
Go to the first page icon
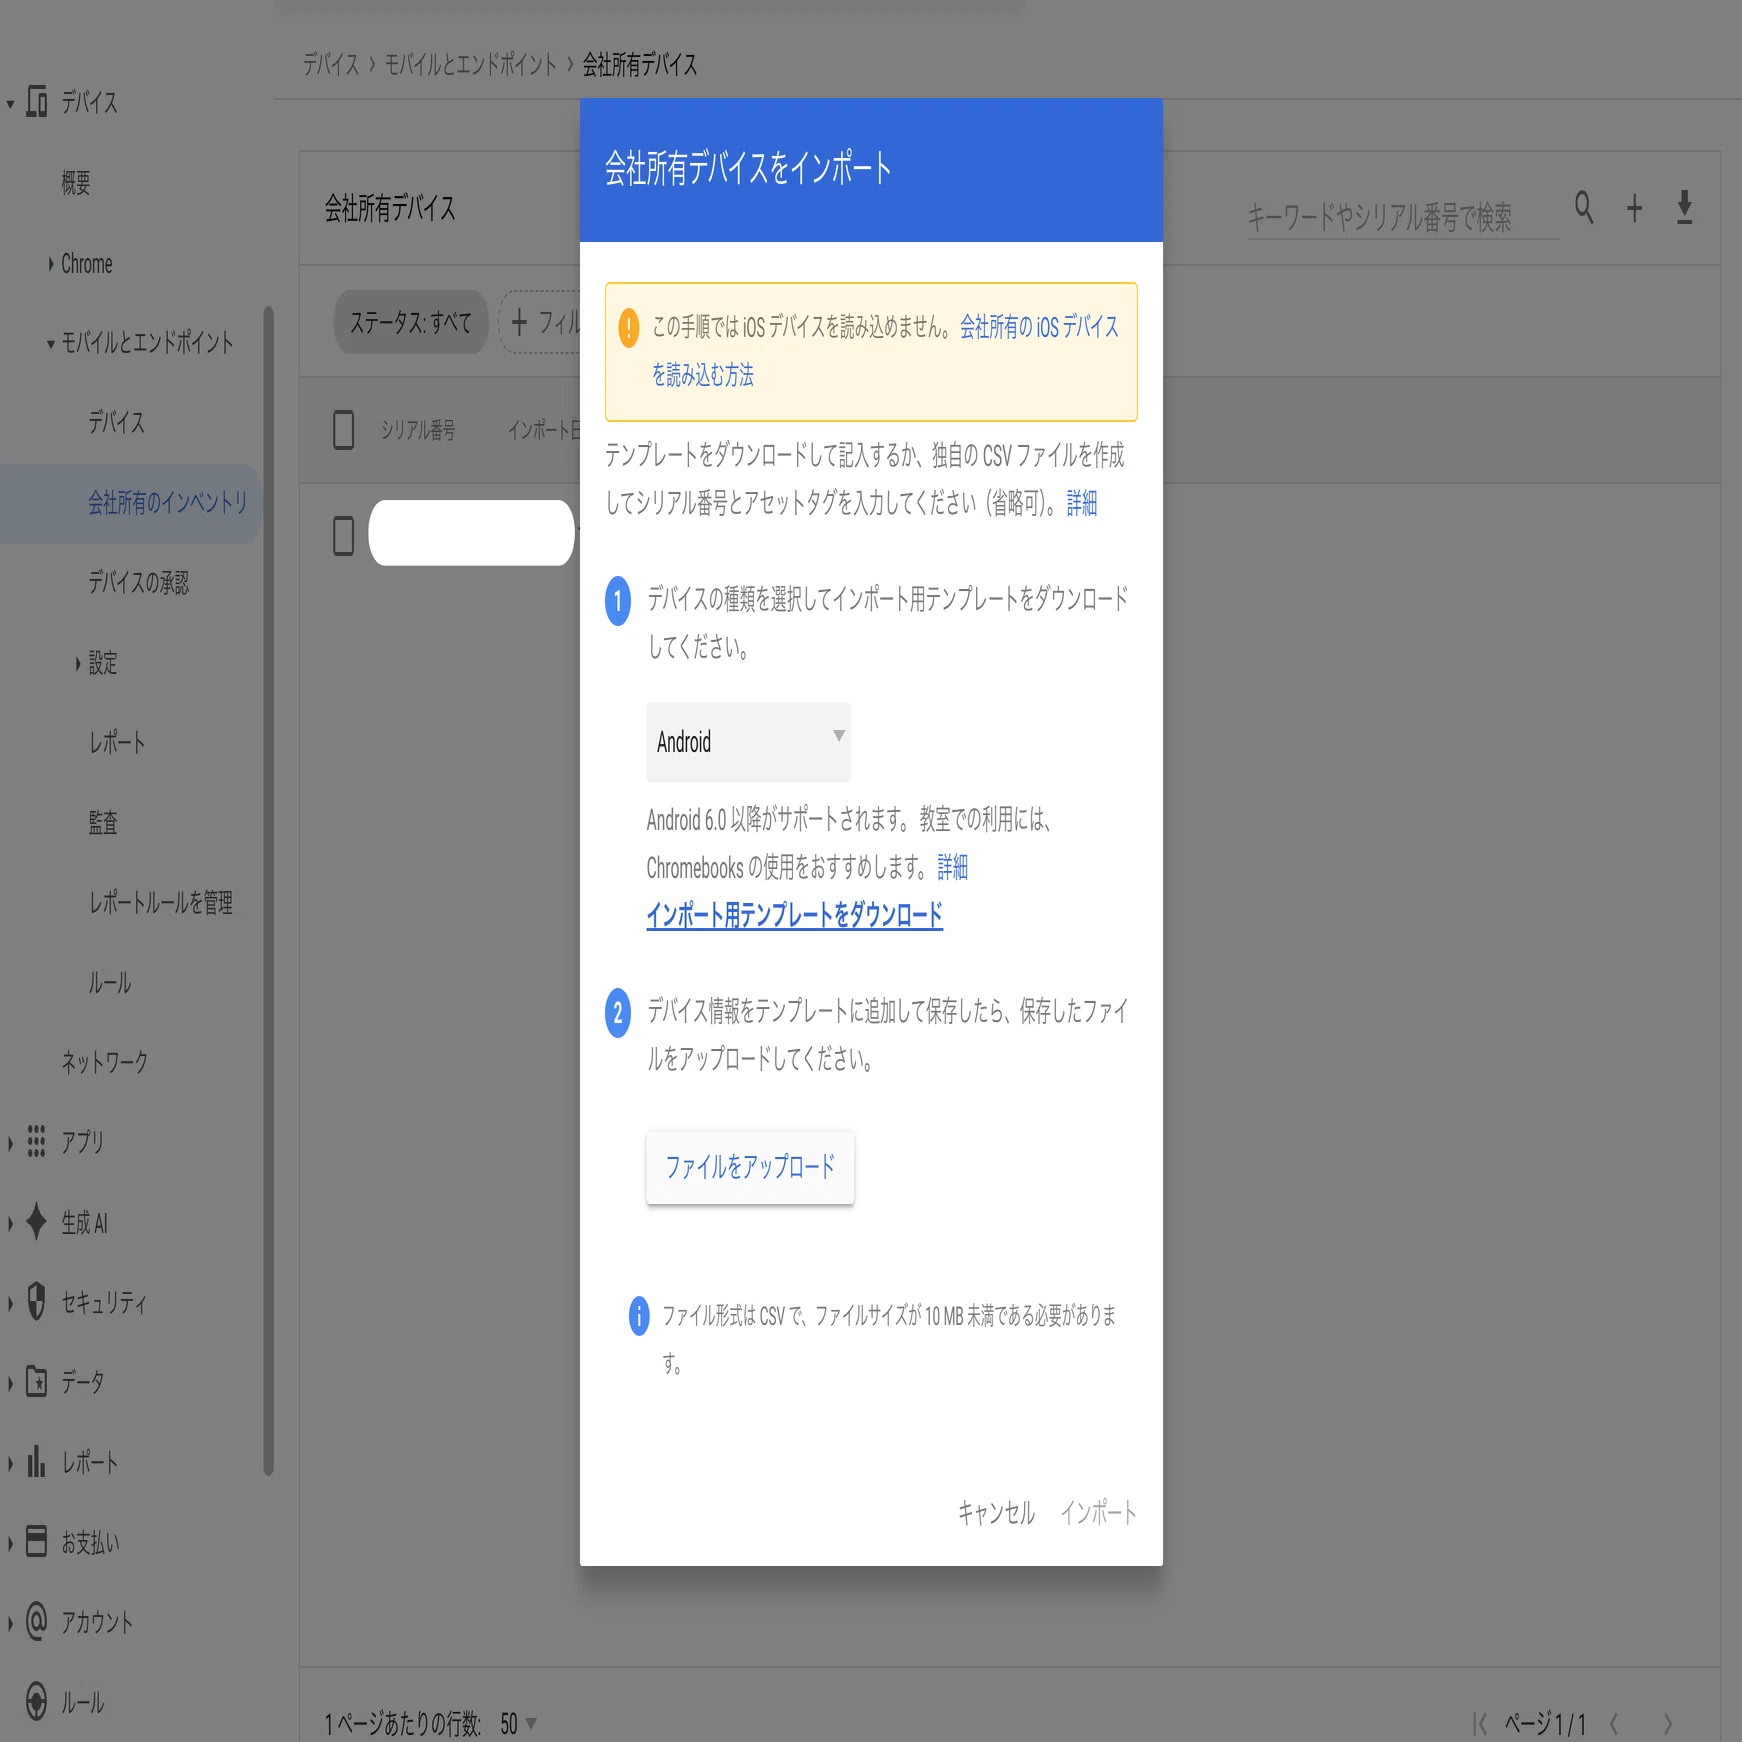[x=1480, y=1723]
